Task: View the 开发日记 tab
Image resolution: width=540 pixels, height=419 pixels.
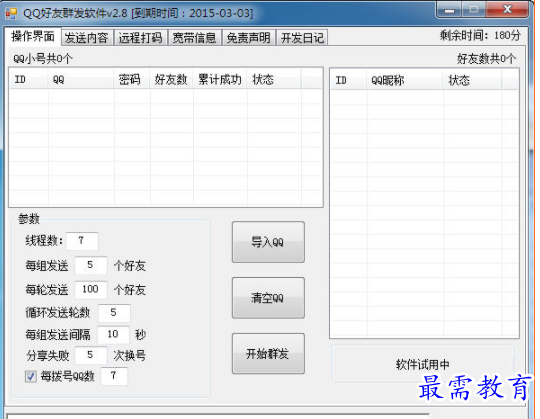Action: pyautogui.click(x=302, y=38)
